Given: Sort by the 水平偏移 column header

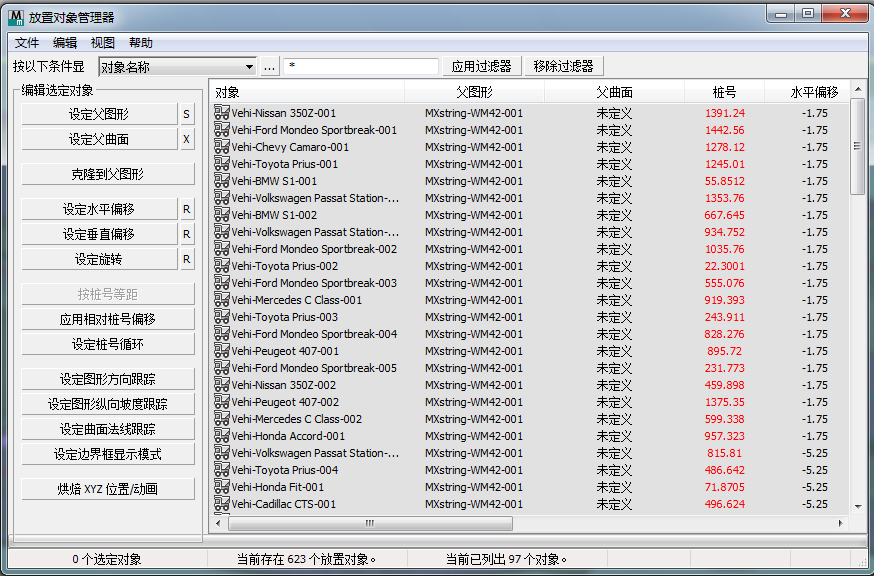Looking at the screenshot, I should 807,92.
